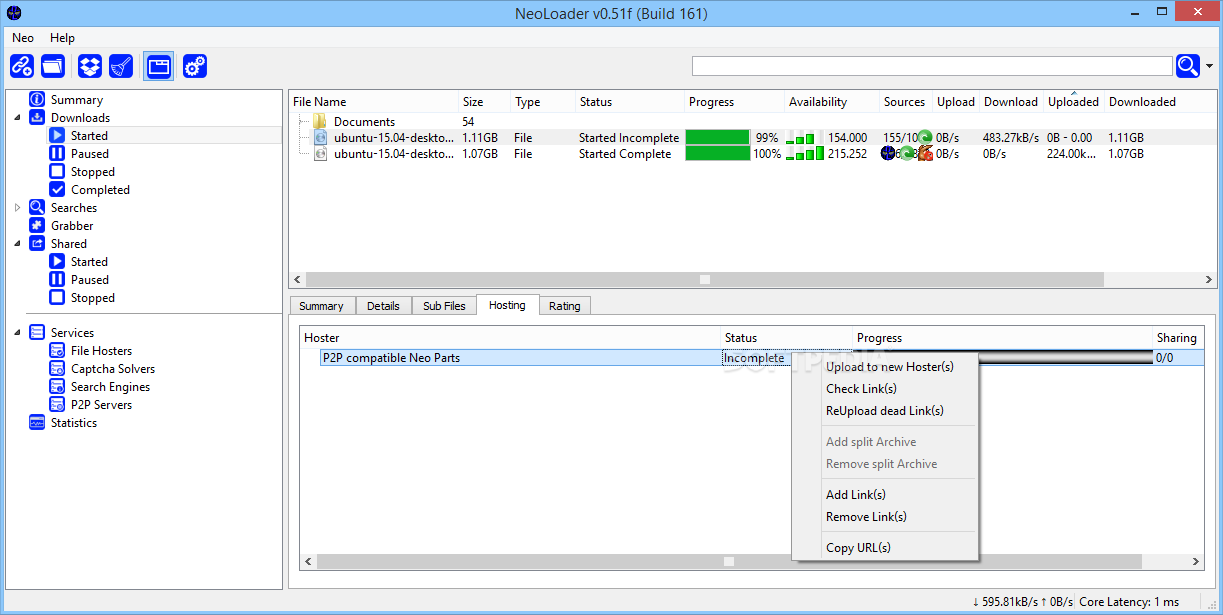Switch to the Details tab

[383, 306]
